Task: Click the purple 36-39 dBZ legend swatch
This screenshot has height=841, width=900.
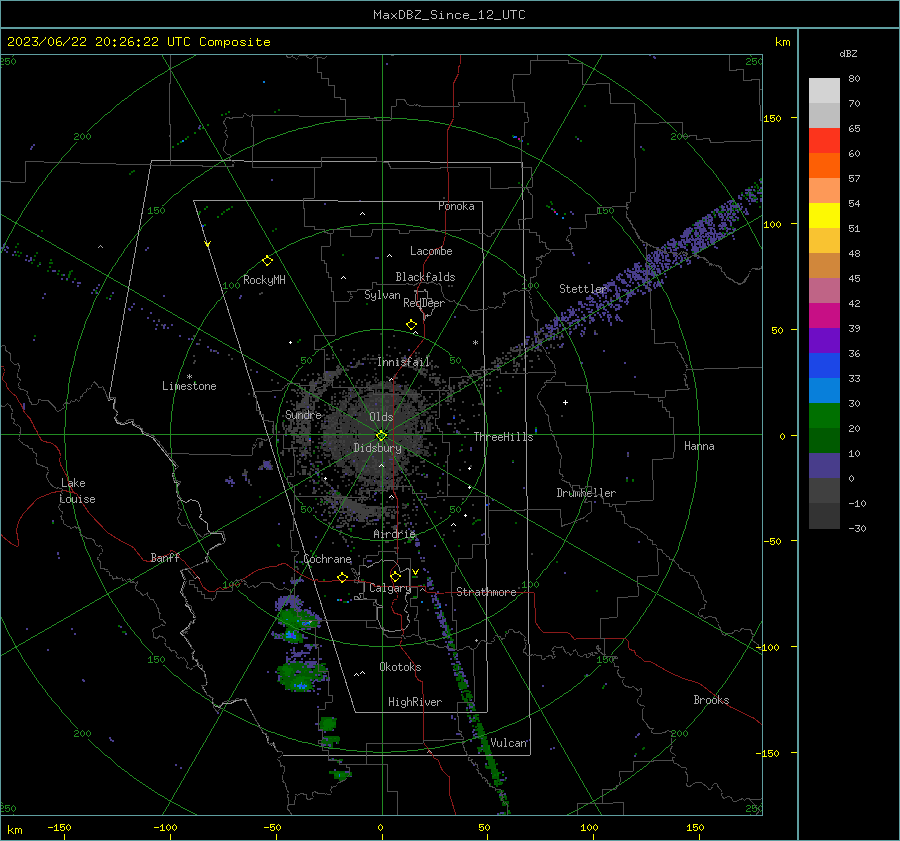Action: [824, 341]
